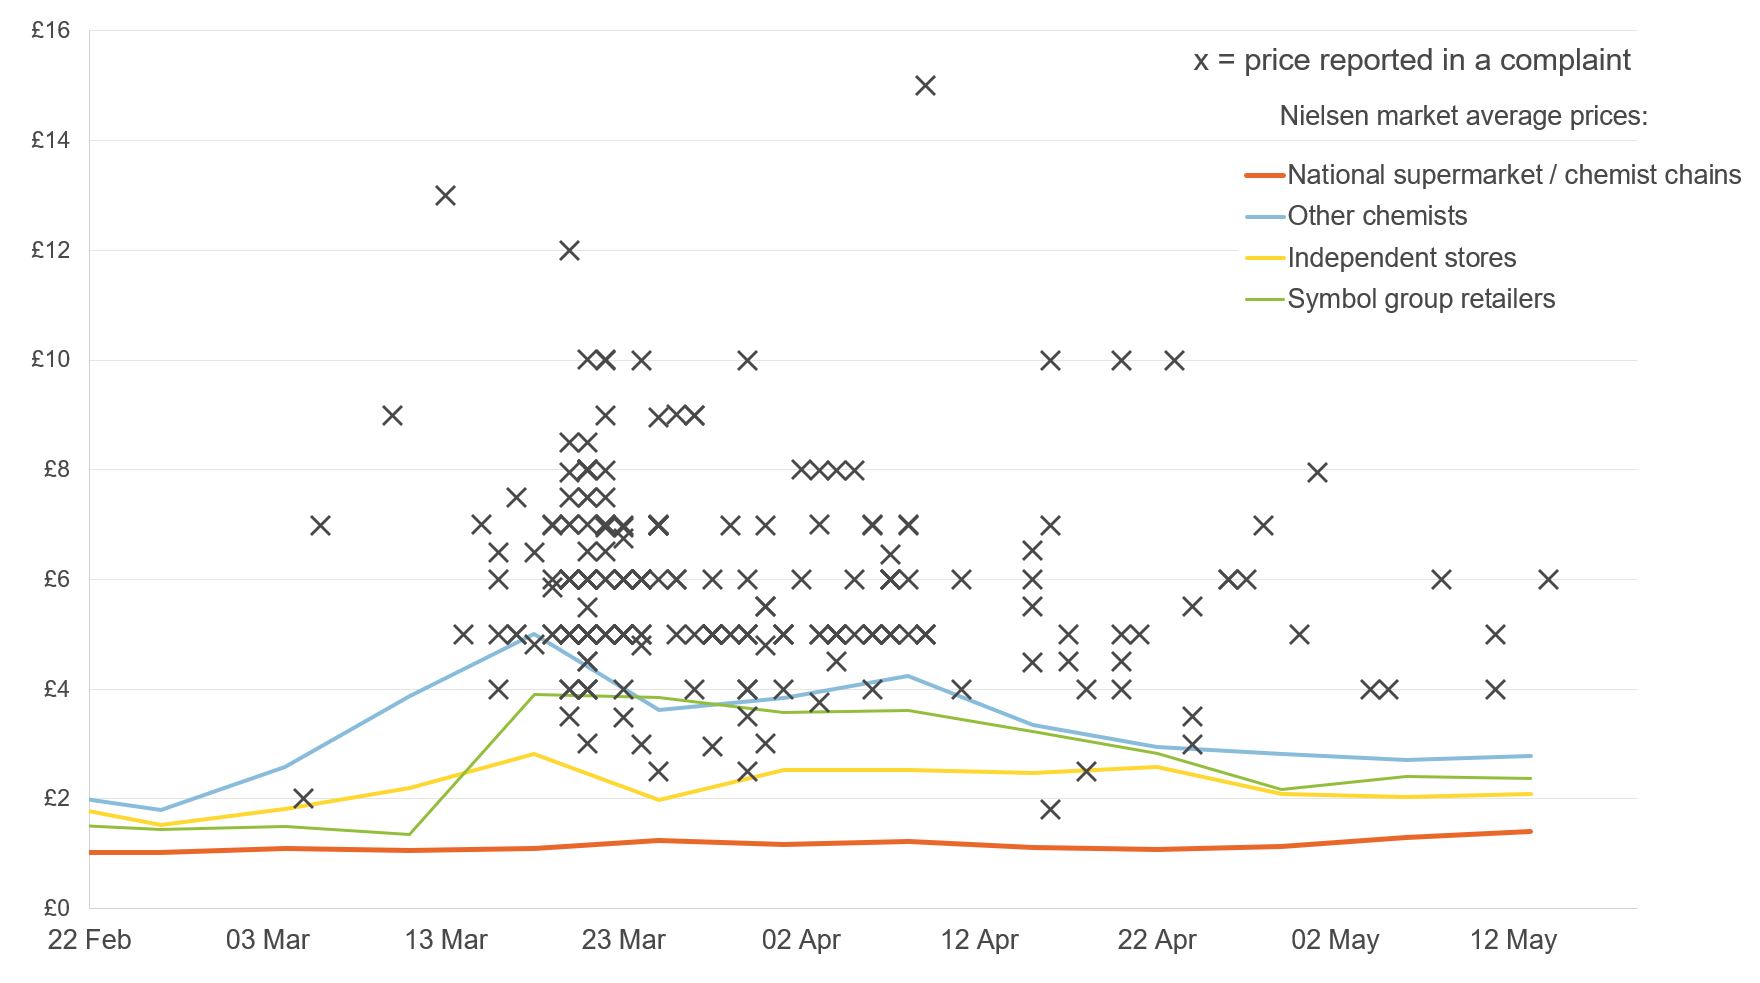Select the green Symbol group retailers line swatch
Screen dimensions: 1760x983
(1263, 298)
